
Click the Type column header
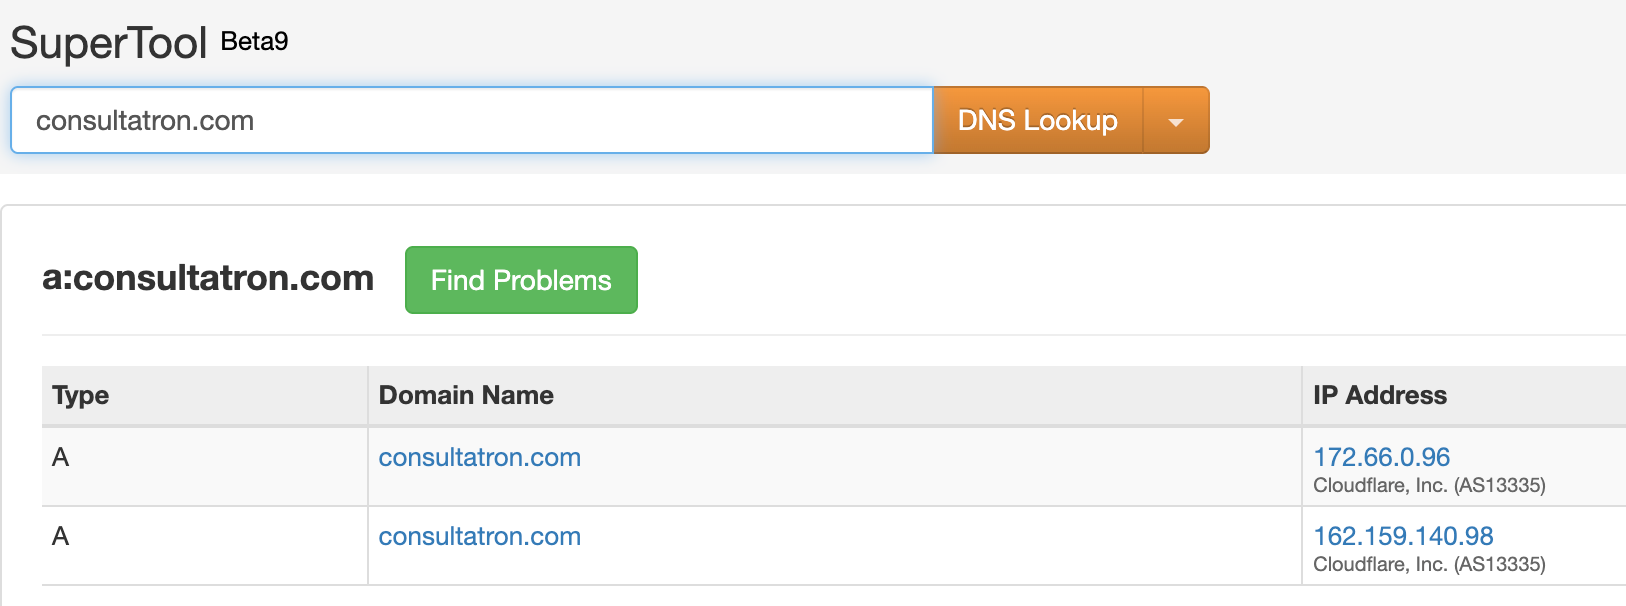[81, 395]
